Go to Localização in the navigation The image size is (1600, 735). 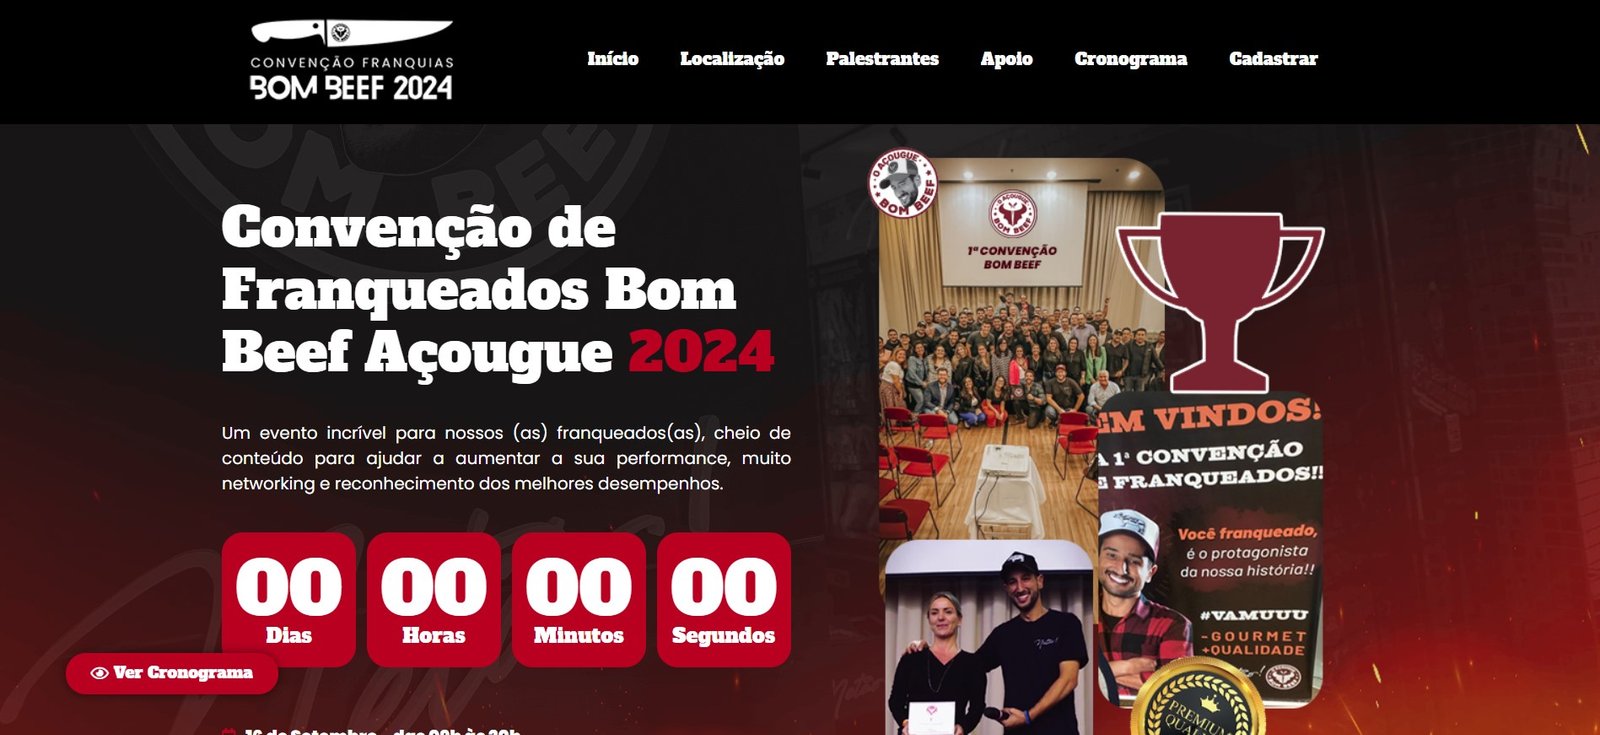click(x=732, y=59)
